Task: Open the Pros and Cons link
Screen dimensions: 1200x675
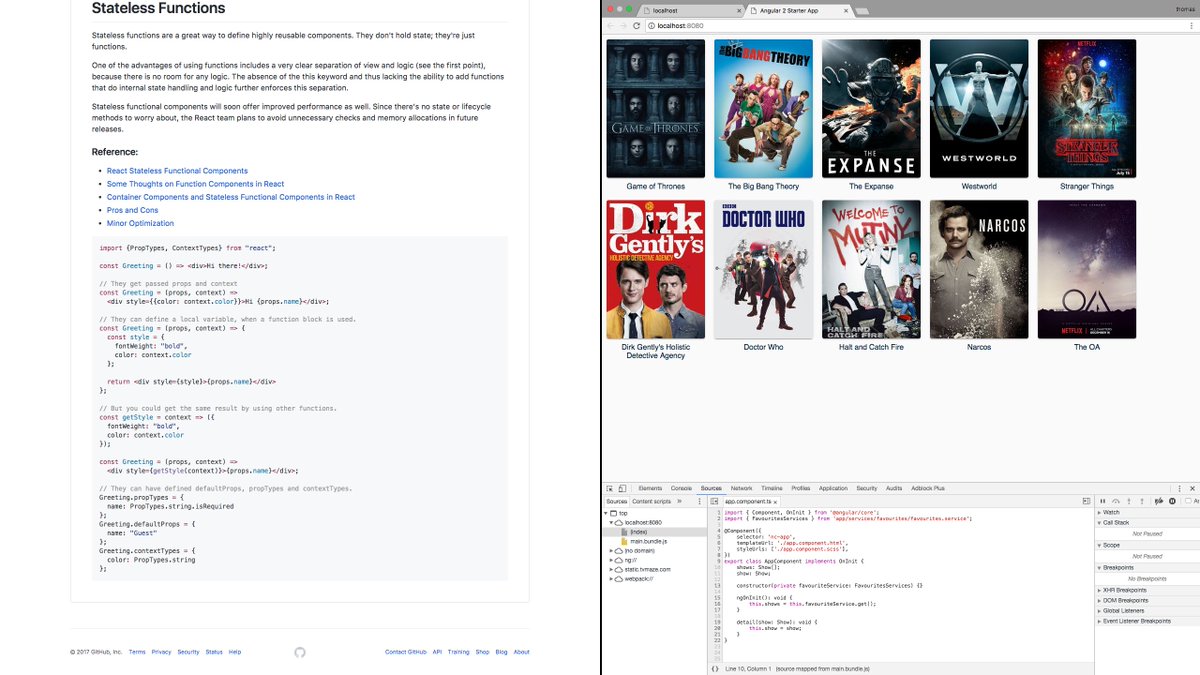Action: (132, 210)
